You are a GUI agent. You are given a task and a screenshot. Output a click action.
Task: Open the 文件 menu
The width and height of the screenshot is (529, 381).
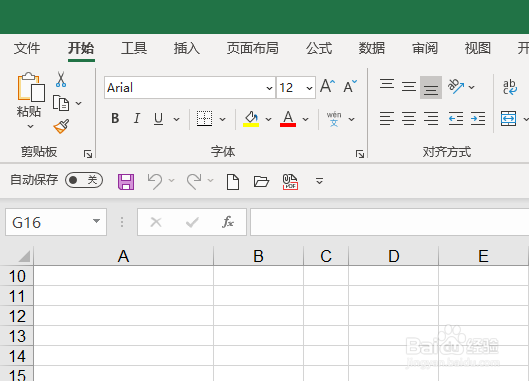coord(27,48)
